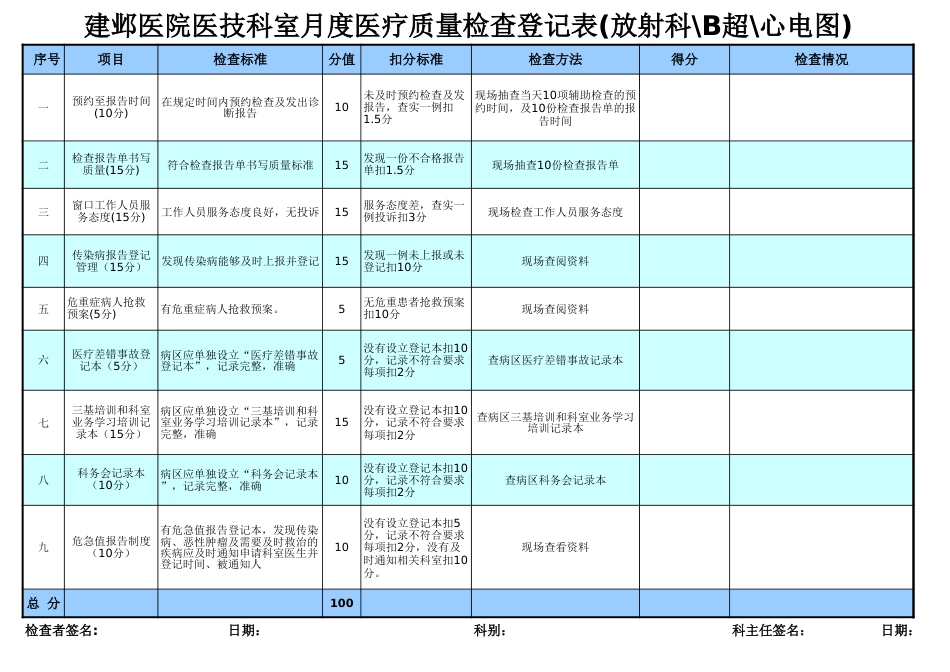
Task: Click the row number 一
Action: pos(44,107)
